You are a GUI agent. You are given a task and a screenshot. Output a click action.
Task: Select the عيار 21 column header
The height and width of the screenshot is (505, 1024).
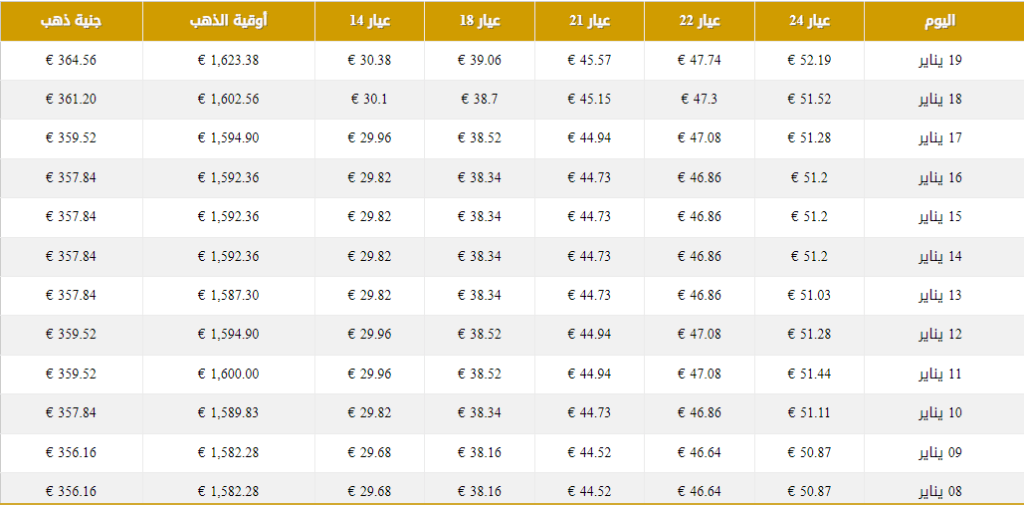pos(589,21)
